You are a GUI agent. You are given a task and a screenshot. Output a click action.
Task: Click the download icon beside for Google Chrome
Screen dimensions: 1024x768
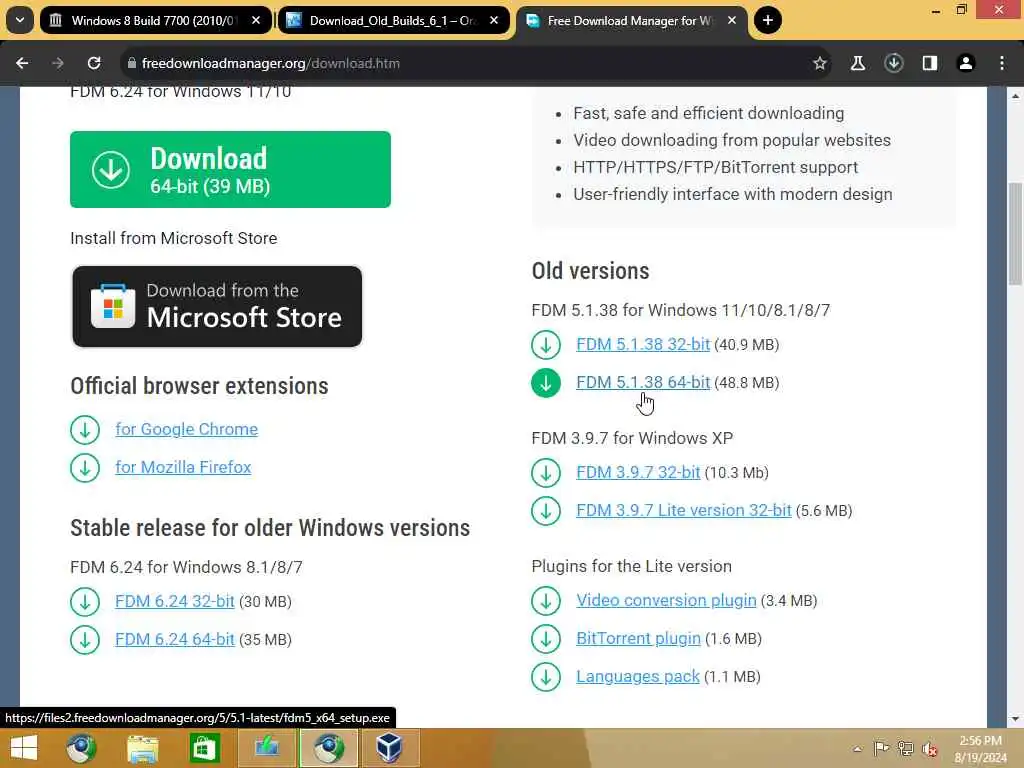point(85,430)
